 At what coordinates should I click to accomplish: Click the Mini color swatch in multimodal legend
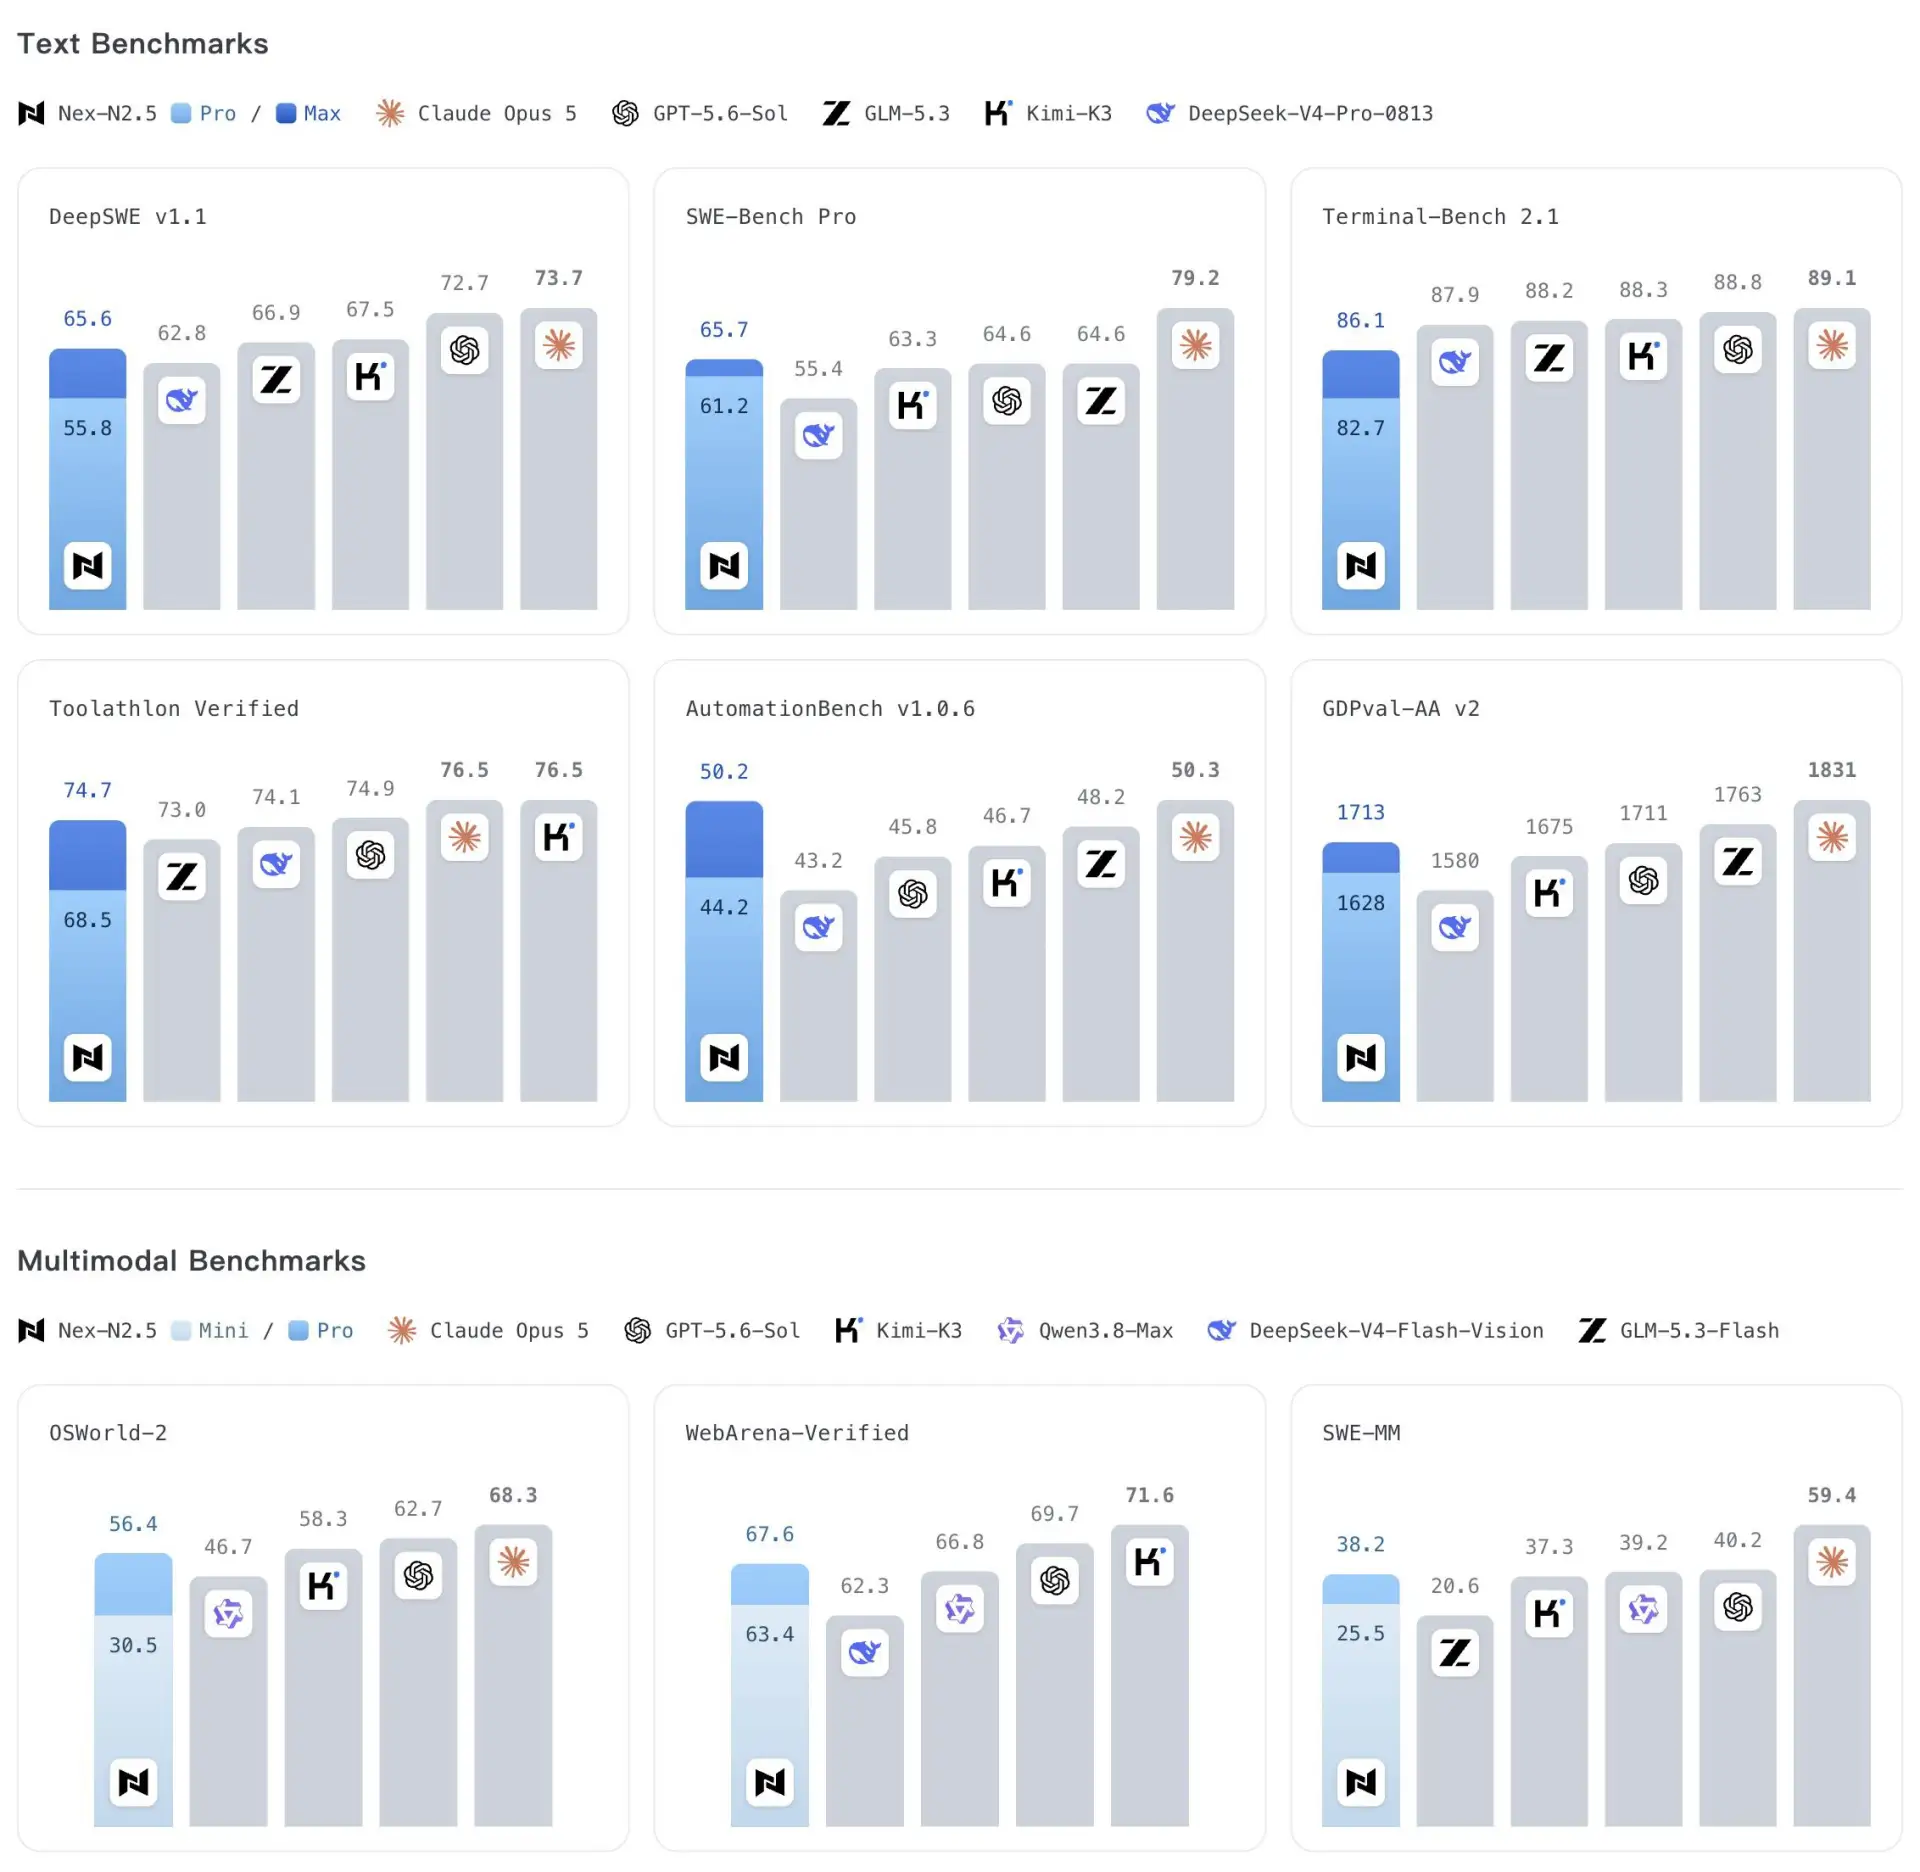(181, 1330)
